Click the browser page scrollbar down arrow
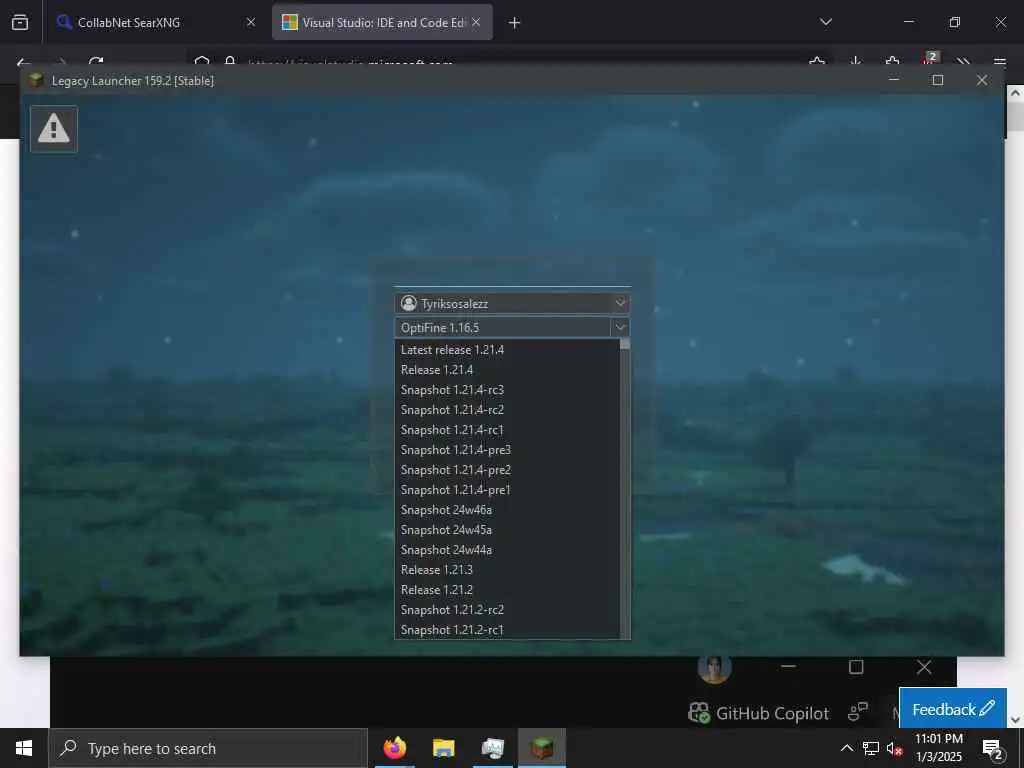Viewport: 1024px width, 768px height. point(1015,720)
